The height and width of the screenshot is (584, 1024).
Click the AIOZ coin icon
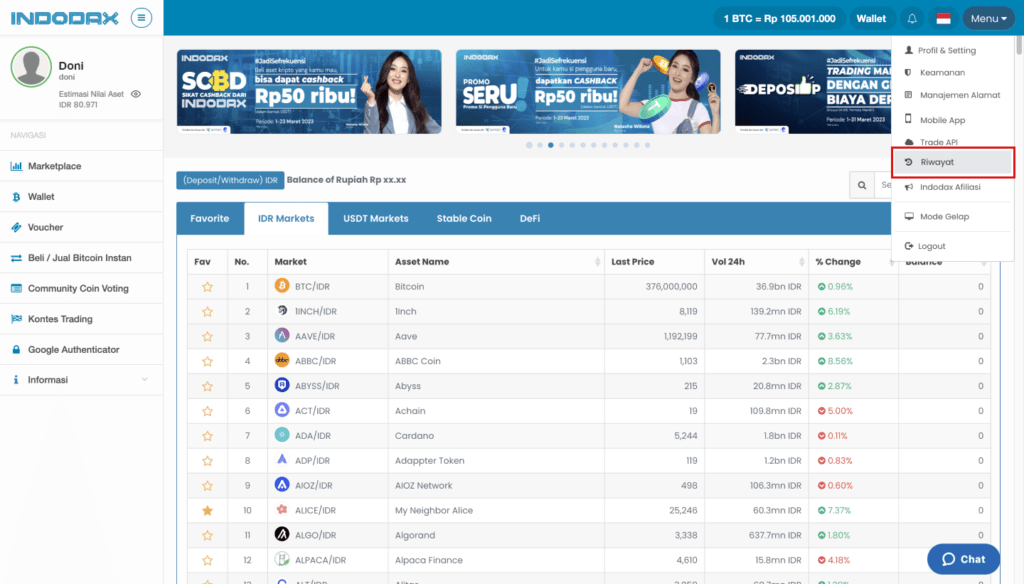[x=281, y=485]
